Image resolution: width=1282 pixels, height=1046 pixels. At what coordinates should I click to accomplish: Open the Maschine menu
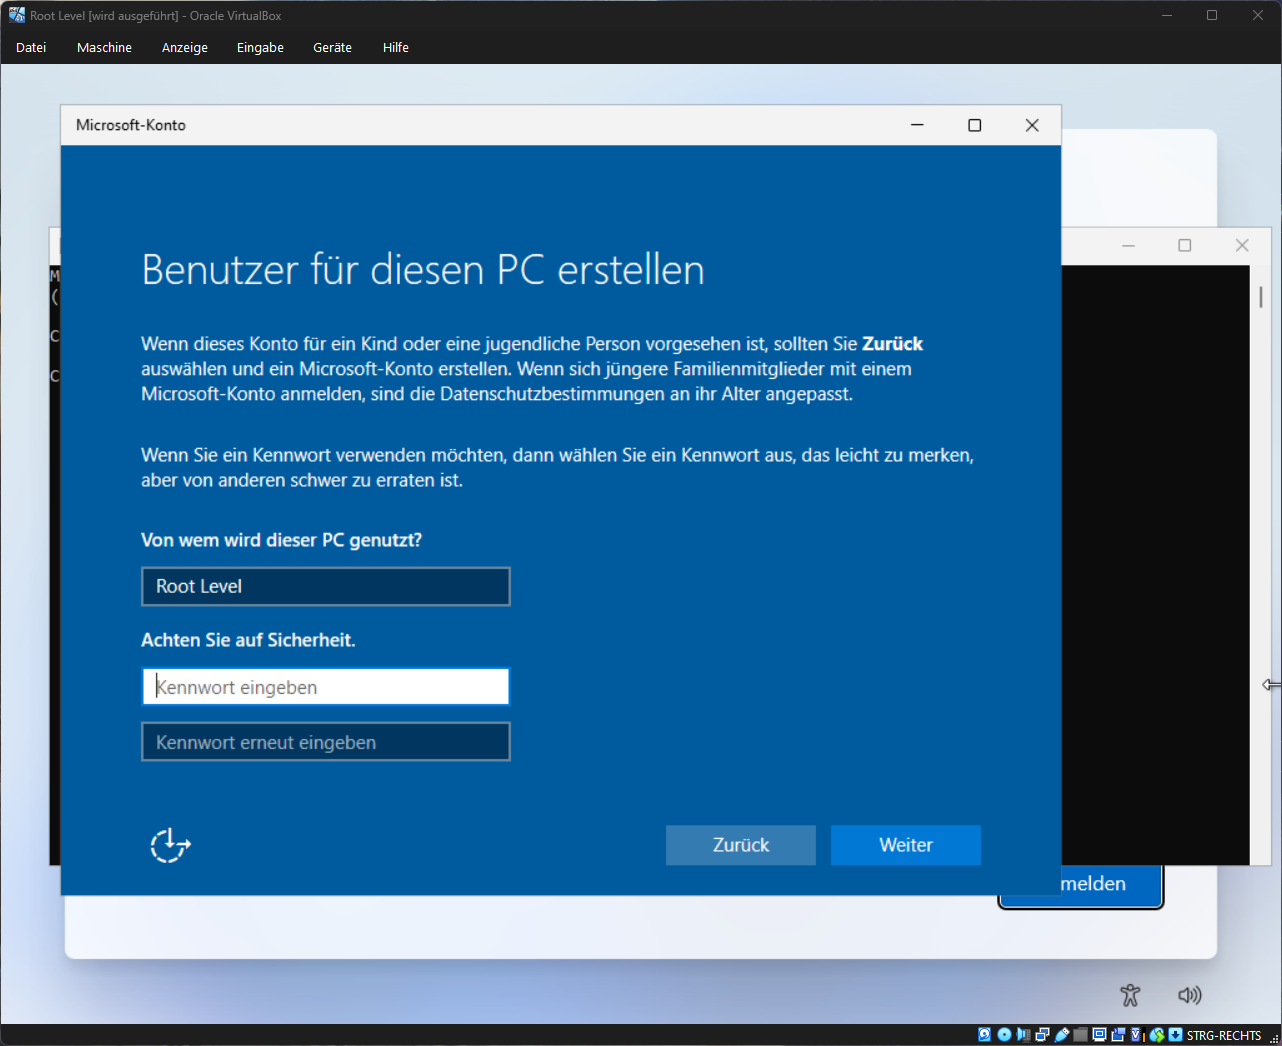(104, 47)
